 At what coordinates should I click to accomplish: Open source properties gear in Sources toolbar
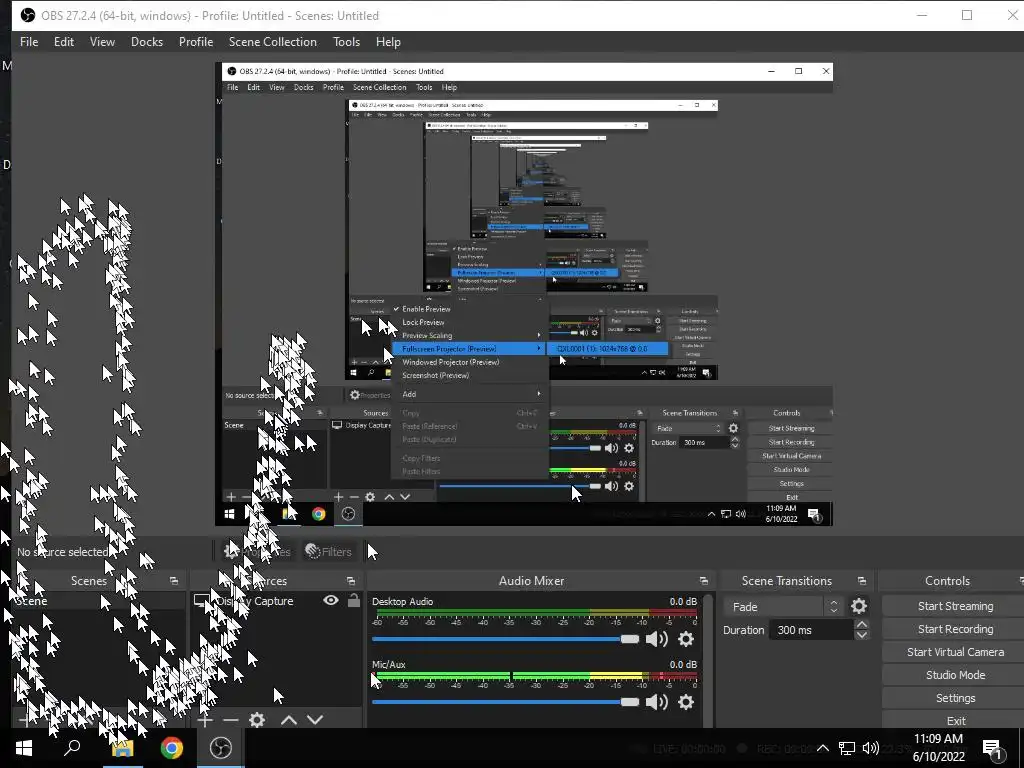[257, 720]
